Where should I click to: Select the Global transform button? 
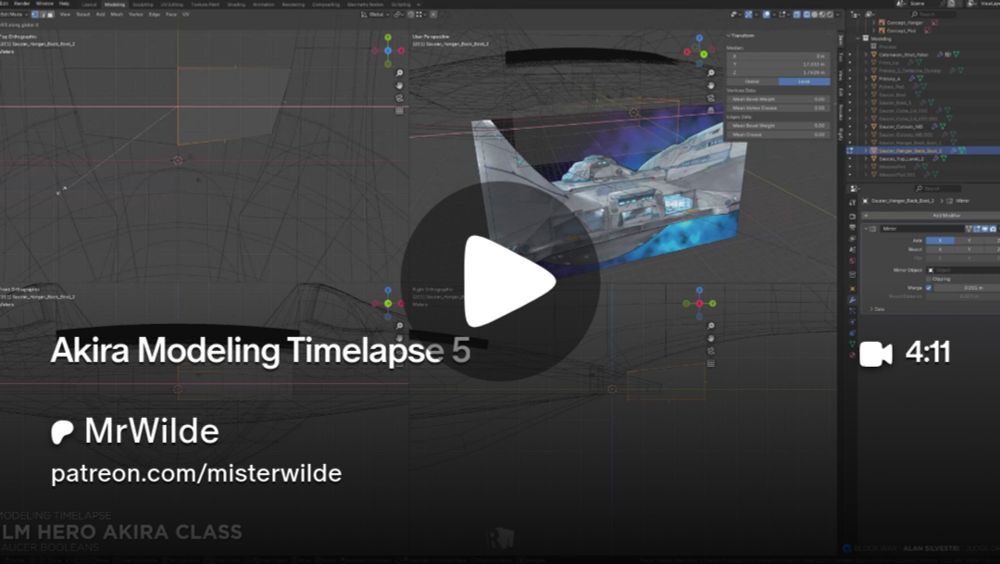[753, 82]
